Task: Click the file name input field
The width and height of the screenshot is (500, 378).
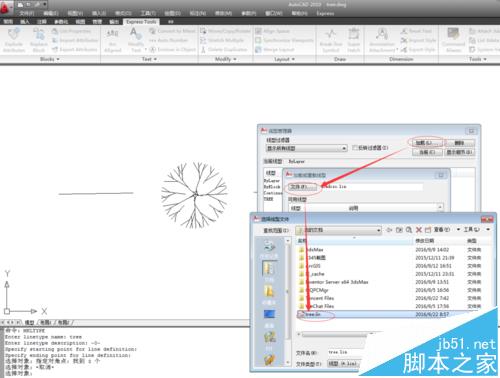Action: point(347,352)
